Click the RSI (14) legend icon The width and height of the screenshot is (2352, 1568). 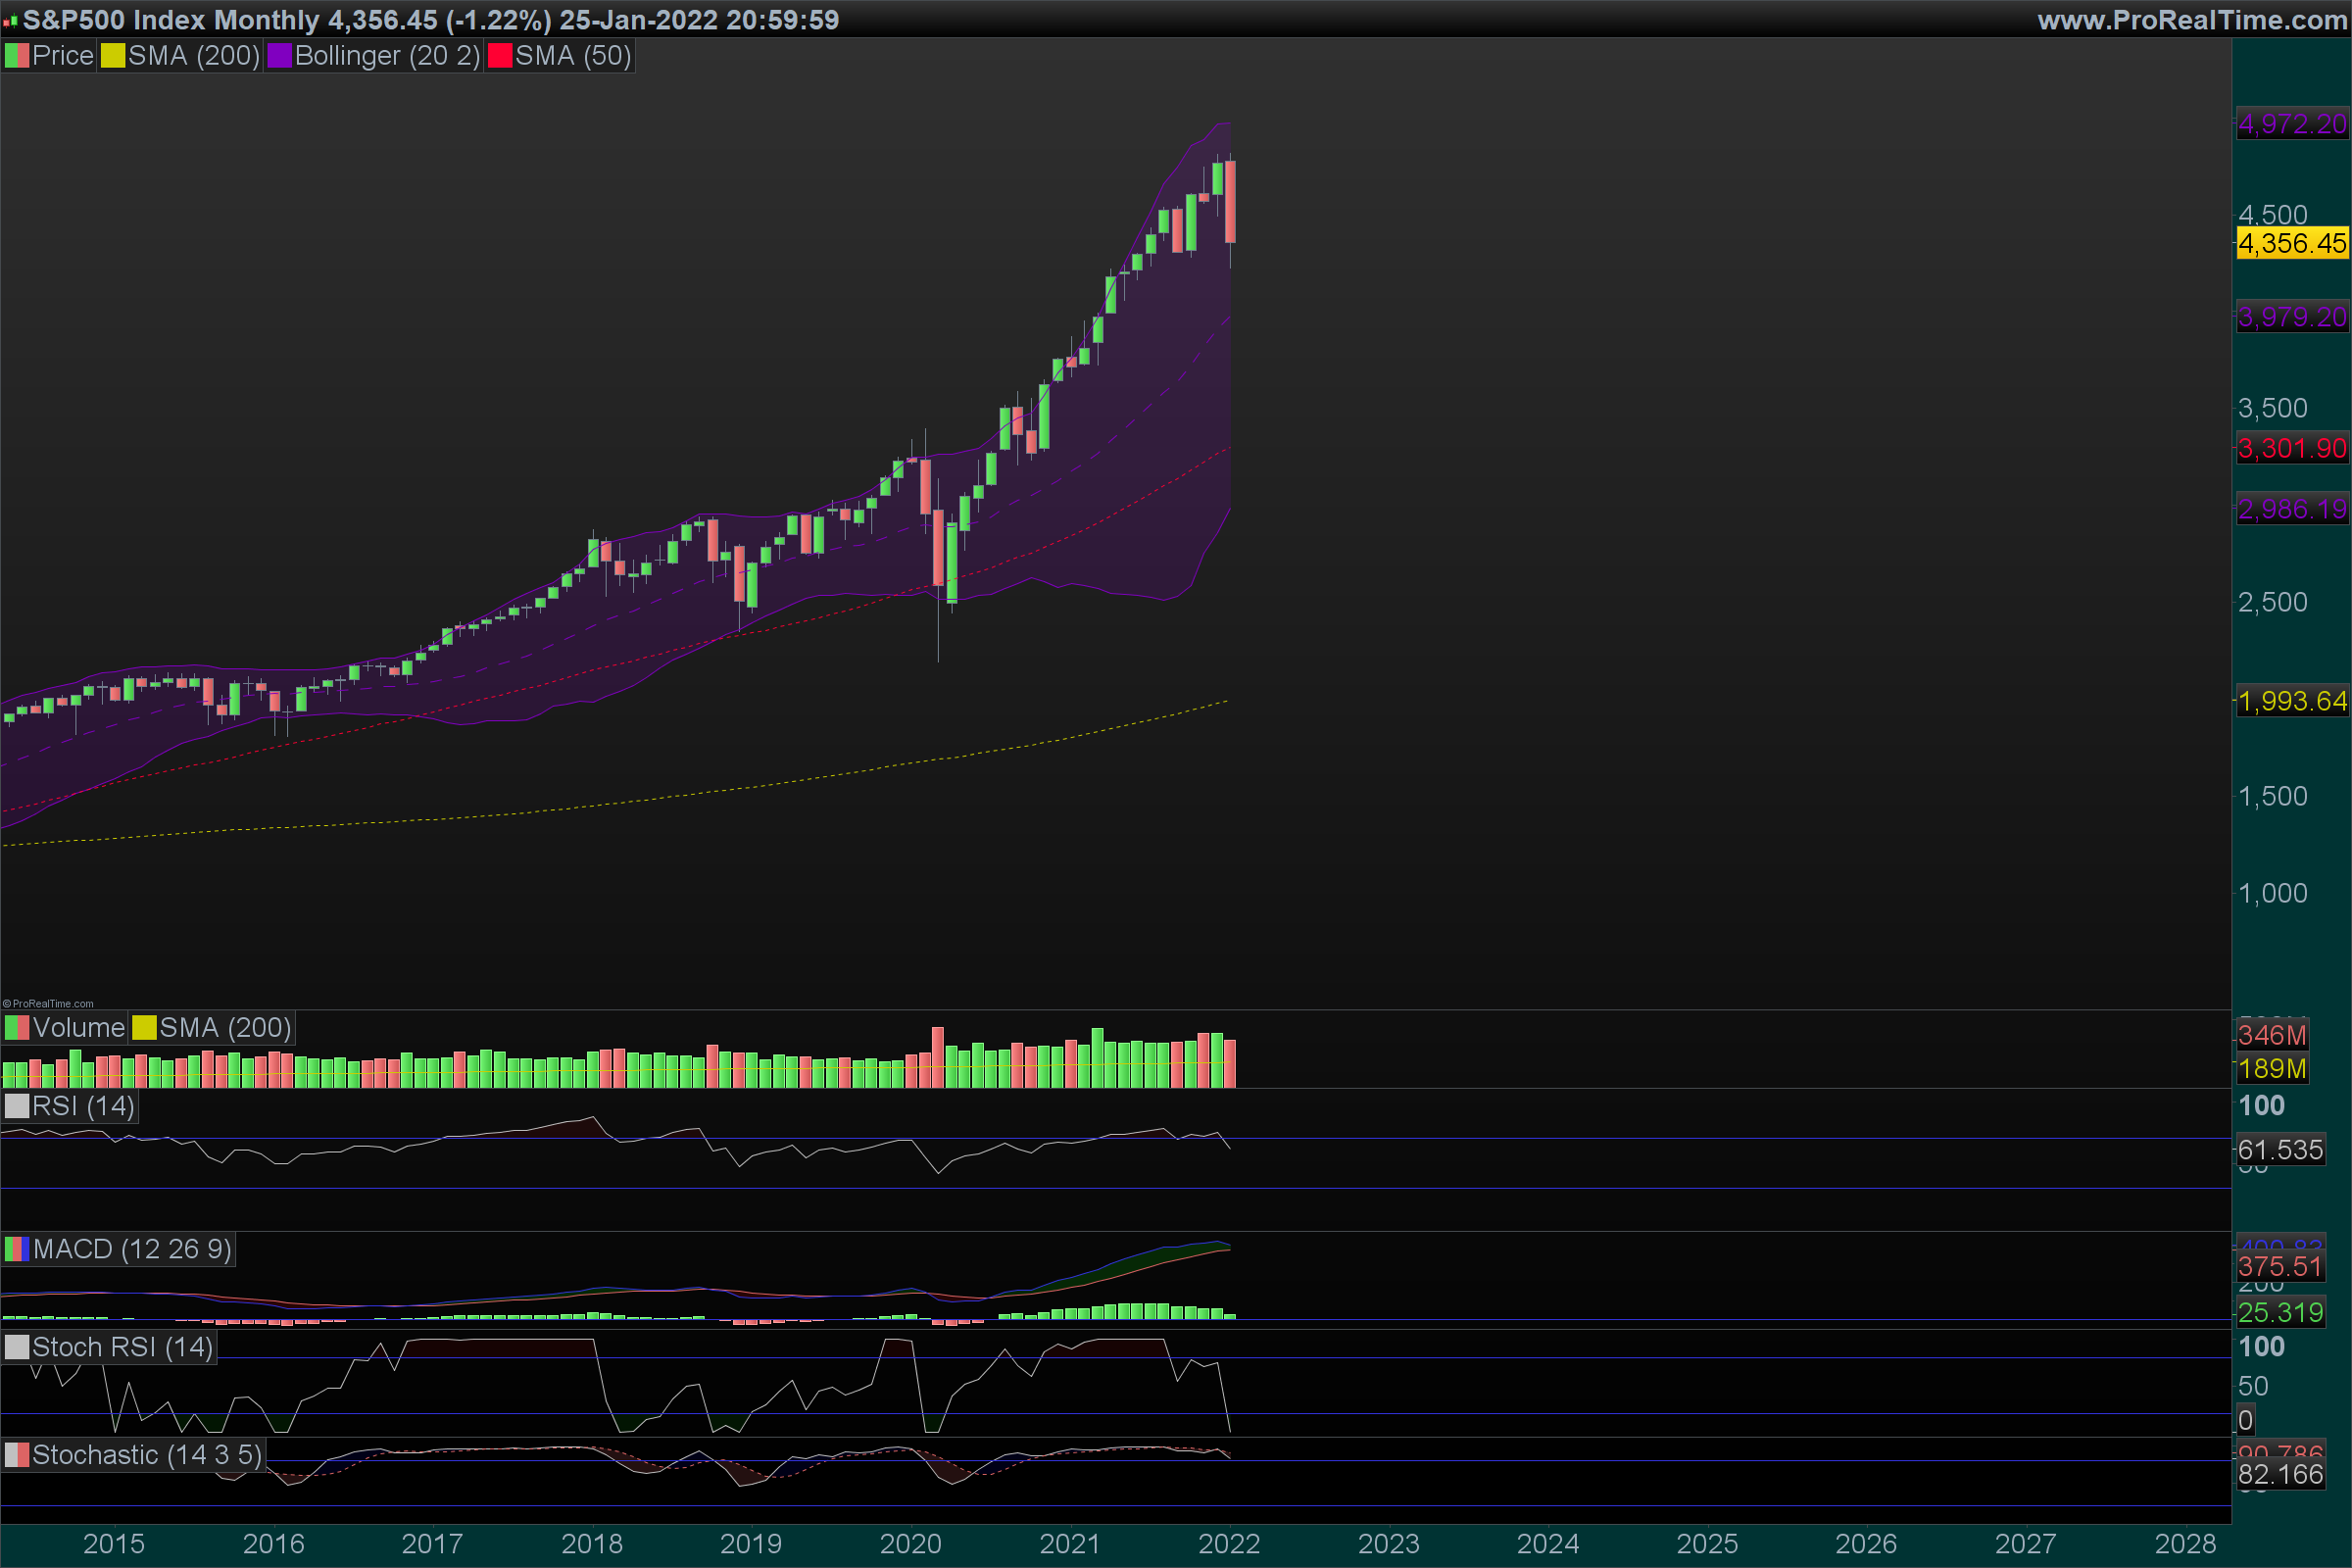(17, 1106)
